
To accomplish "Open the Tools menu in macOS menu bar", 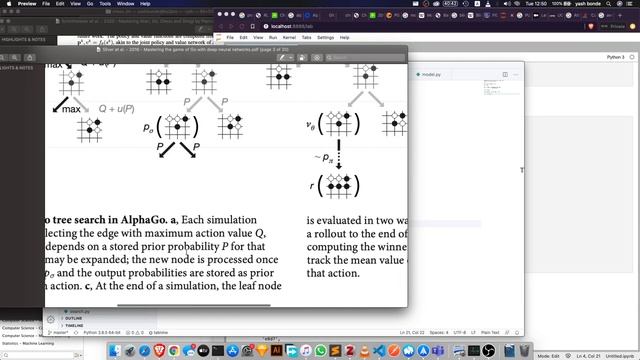I will tap(105, 4).
